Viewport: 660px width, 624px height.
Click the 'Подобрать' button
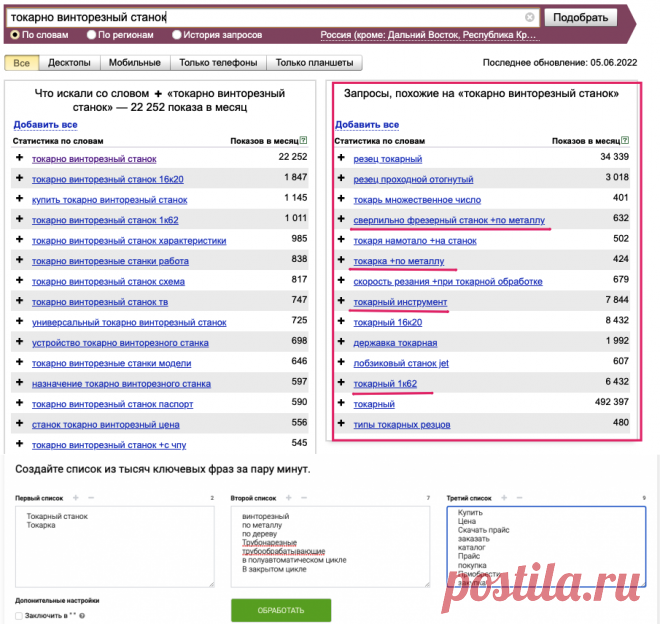click(580, 17)
